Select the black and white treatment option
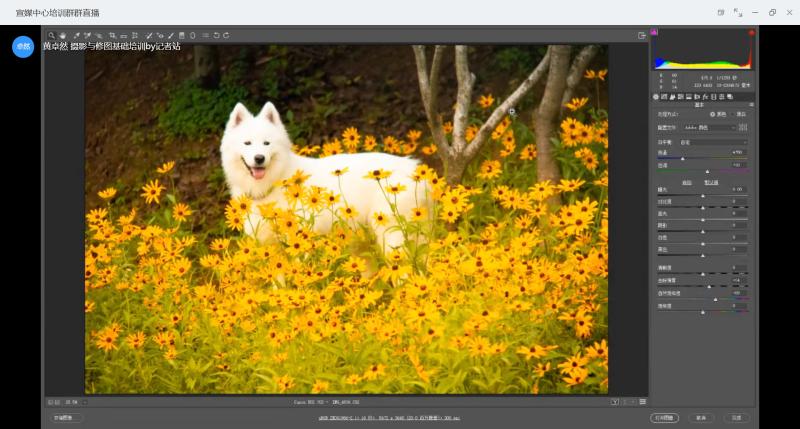This screenshot has width=800, height=429. click(x=736, y=114)
